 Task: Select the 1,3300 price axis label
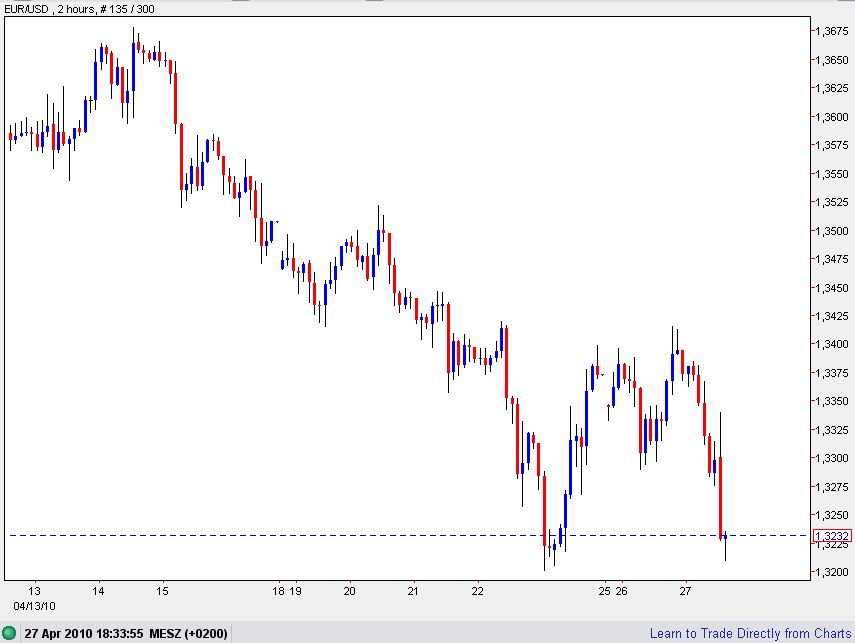pyautogui.click(x=833, y=458)
